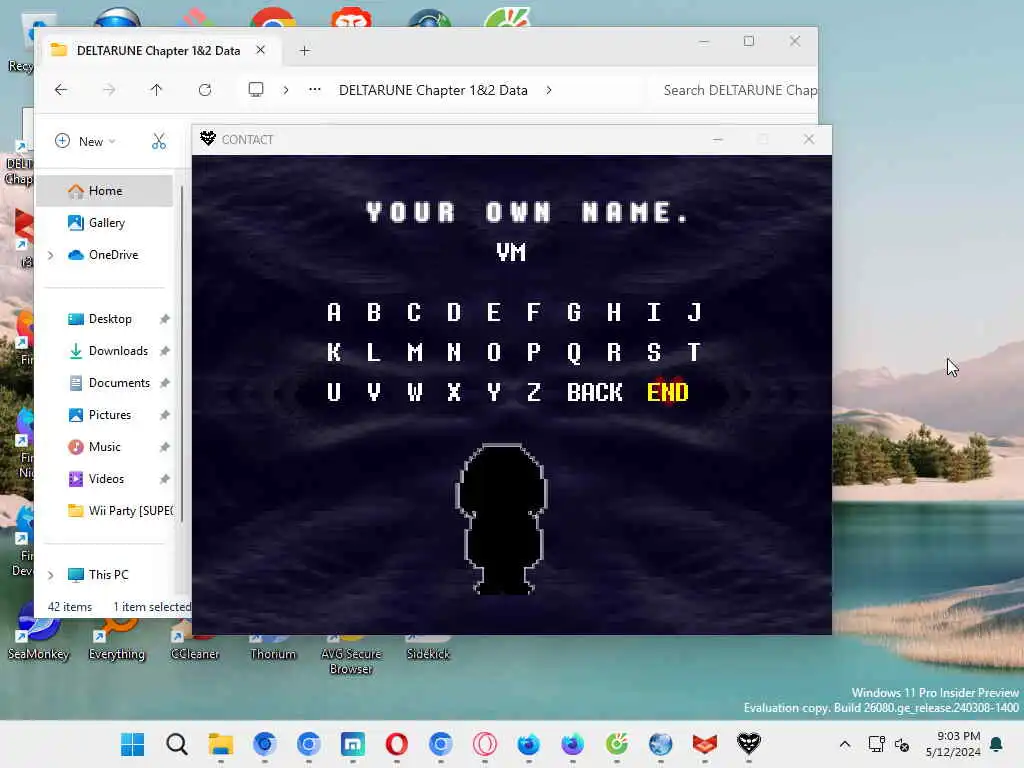
Task: Expand the OneDrive tree node
Action: pos(51,255)
